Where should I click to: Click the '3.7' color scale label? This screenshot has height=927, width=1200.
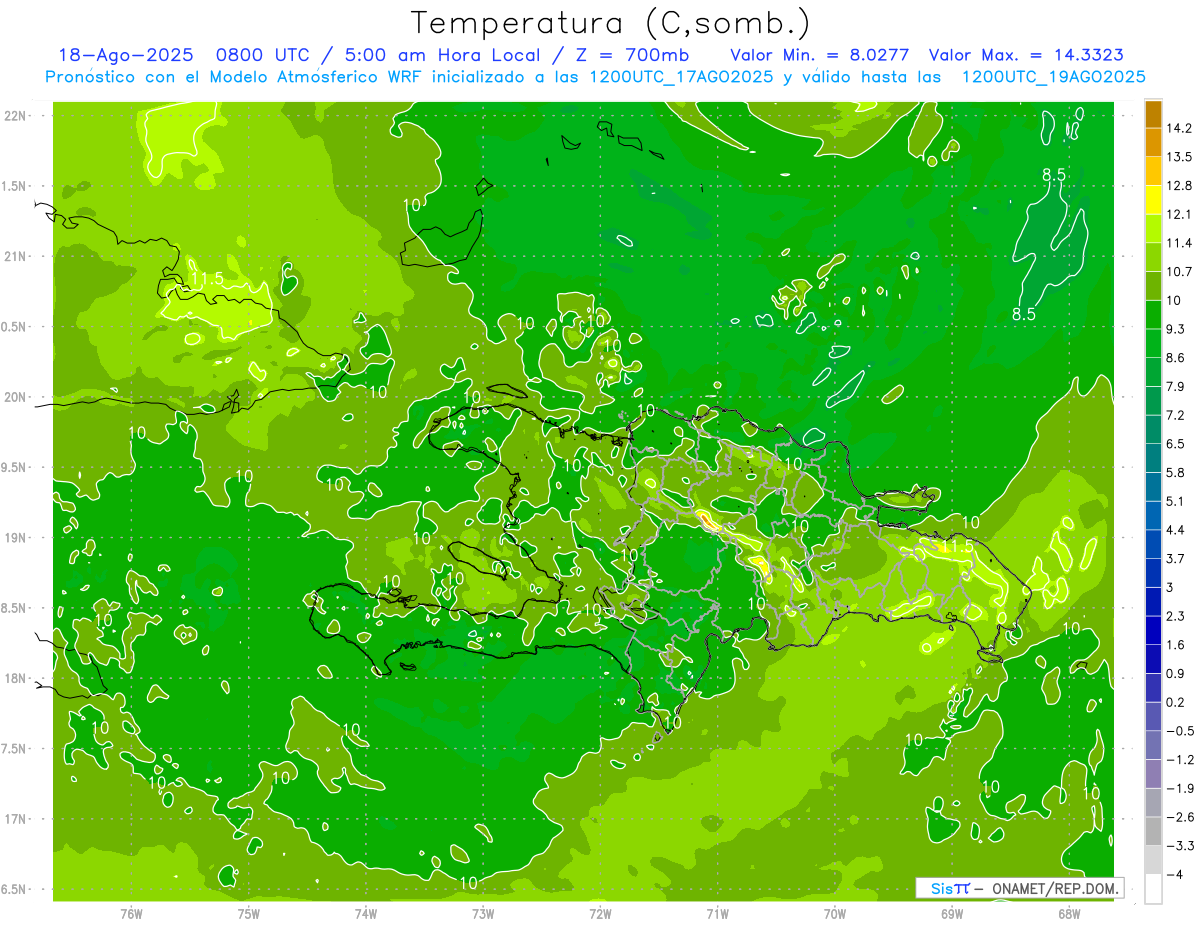[x=1177, y=558]
